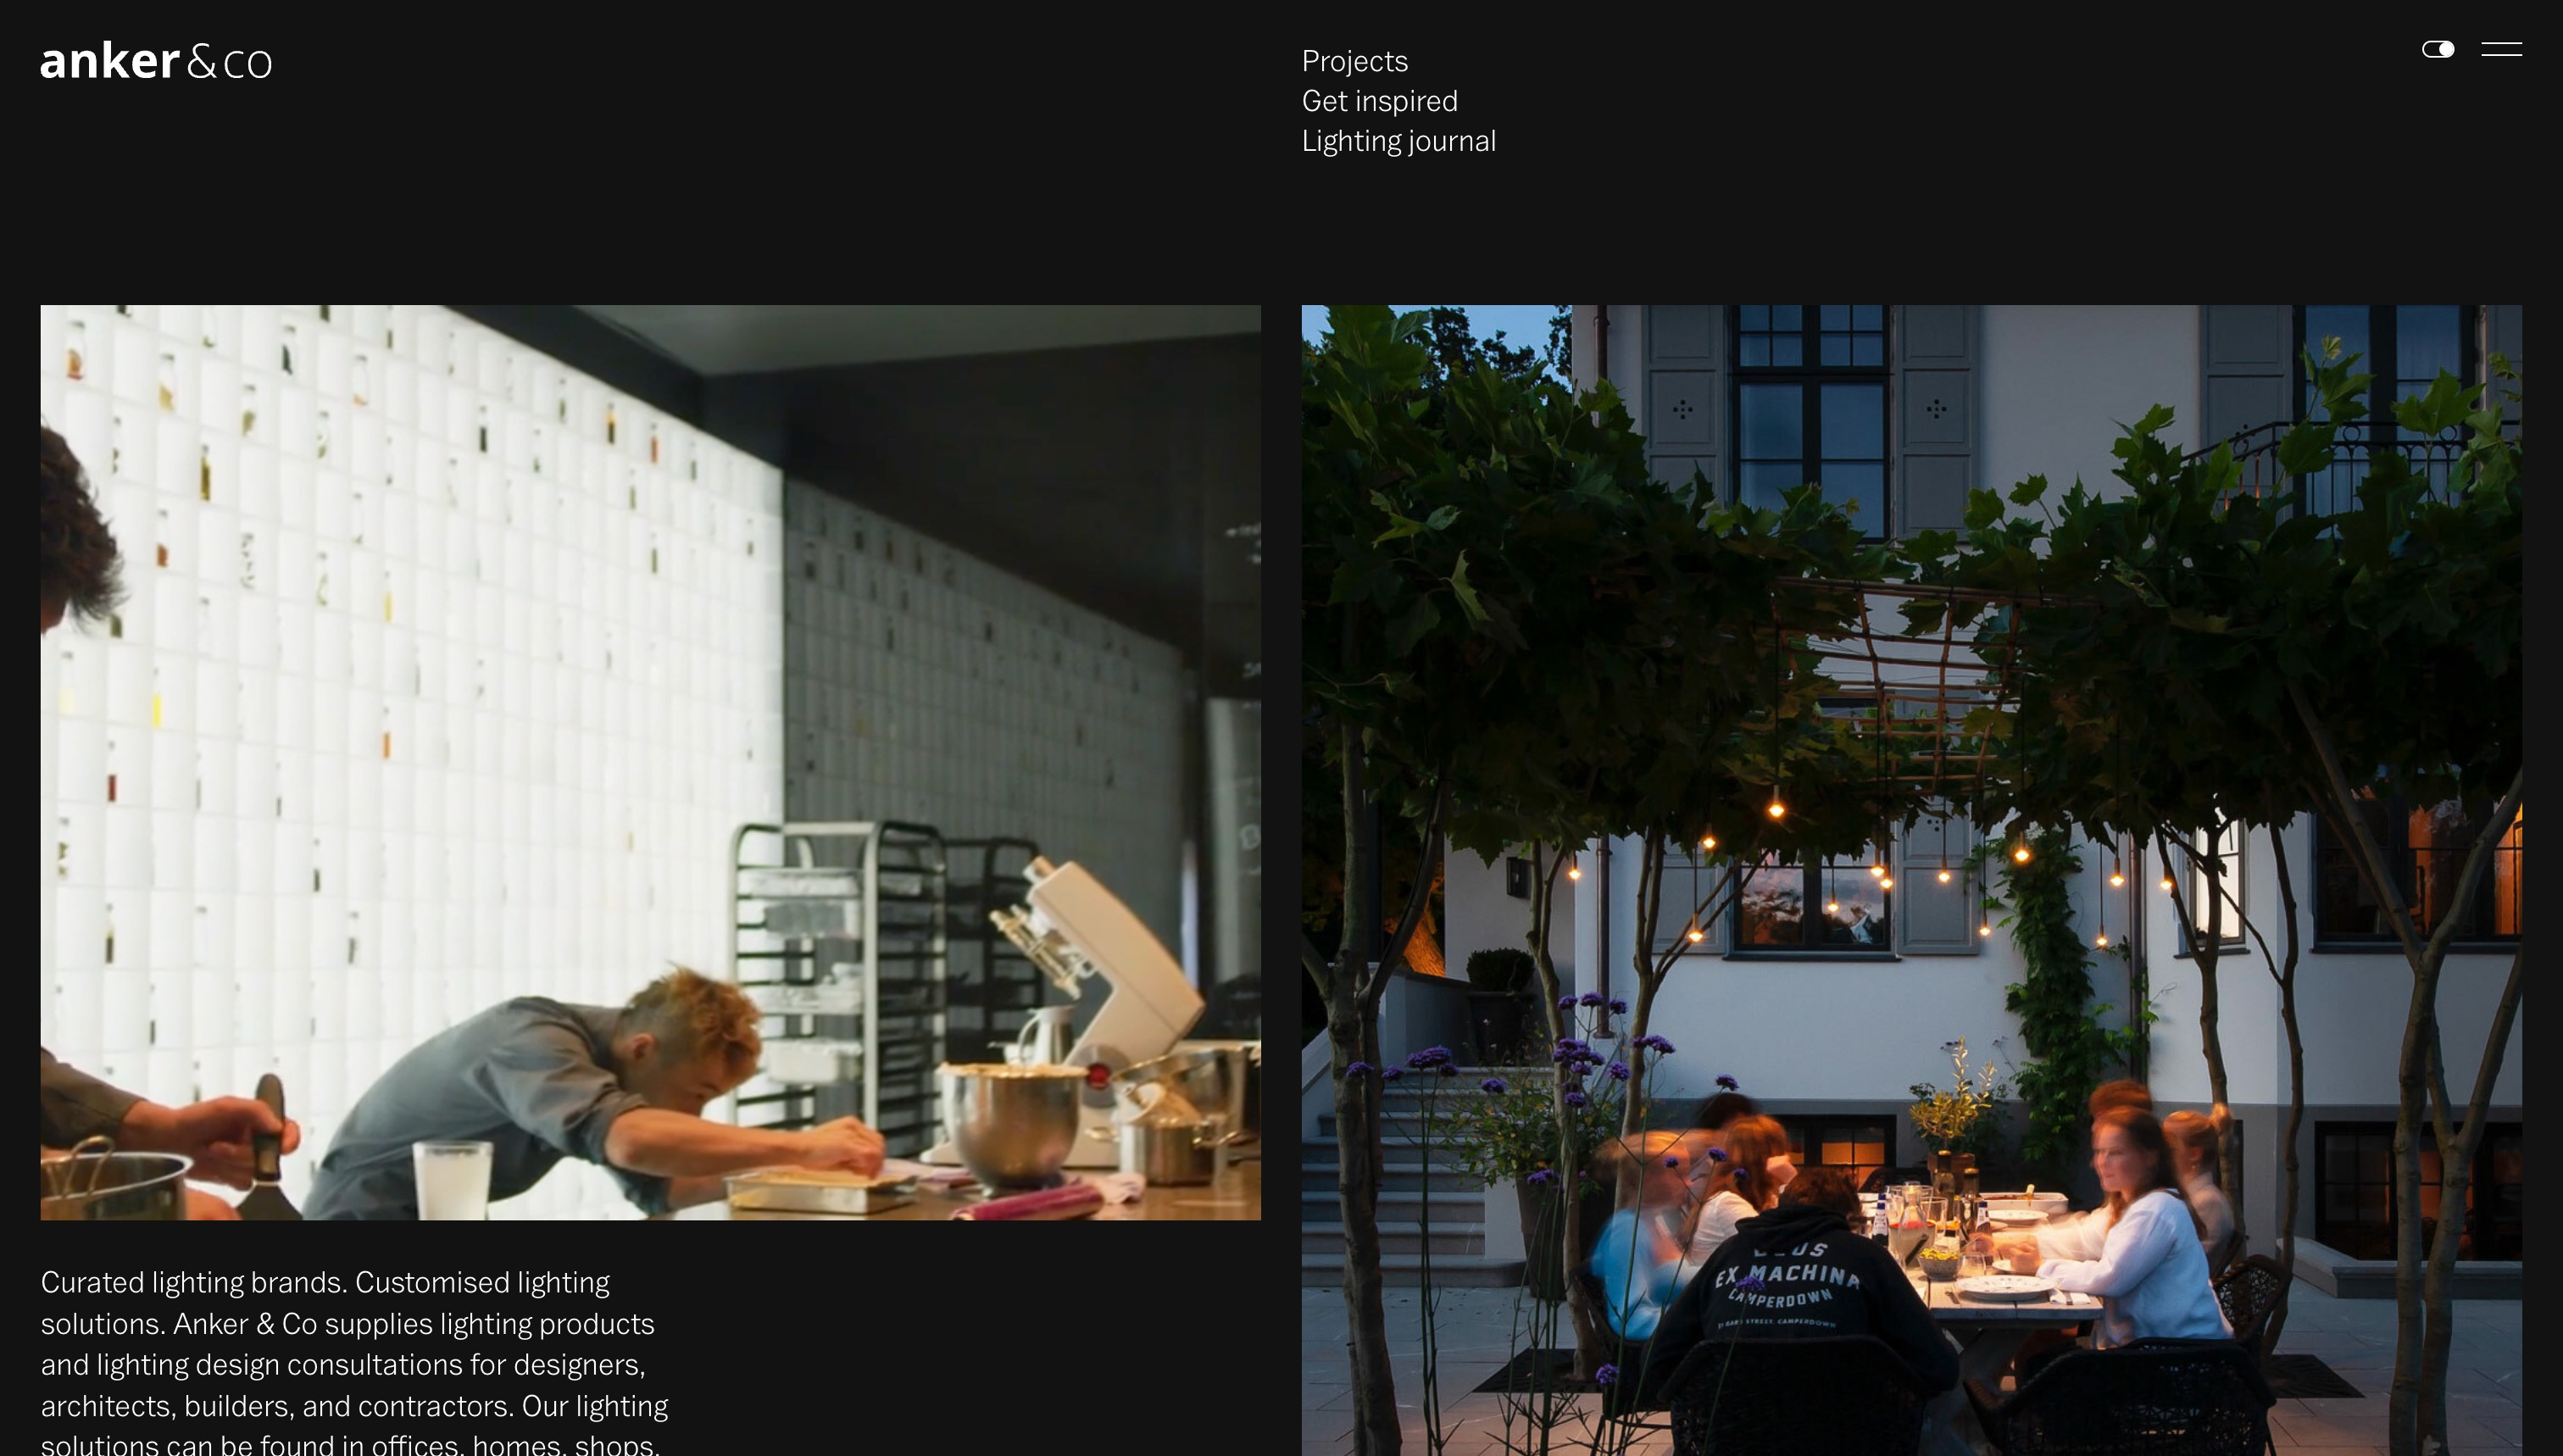The width and height of the screenshot is (2563, 1456).
Task: Click the white knob of theme toggle
Action: (2445, 49)
